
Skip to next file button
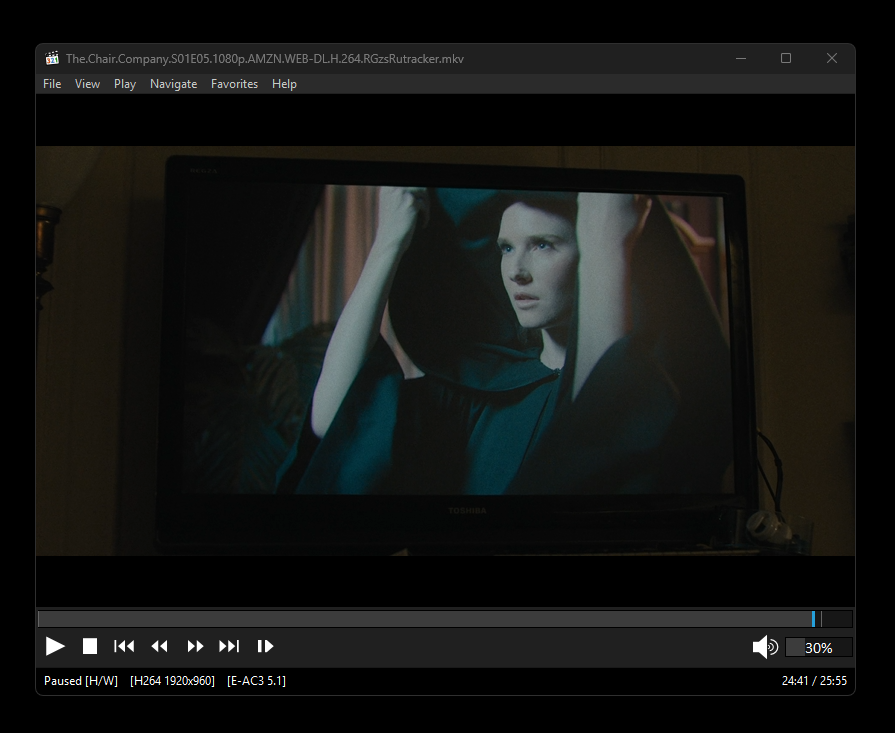[229, 646]
